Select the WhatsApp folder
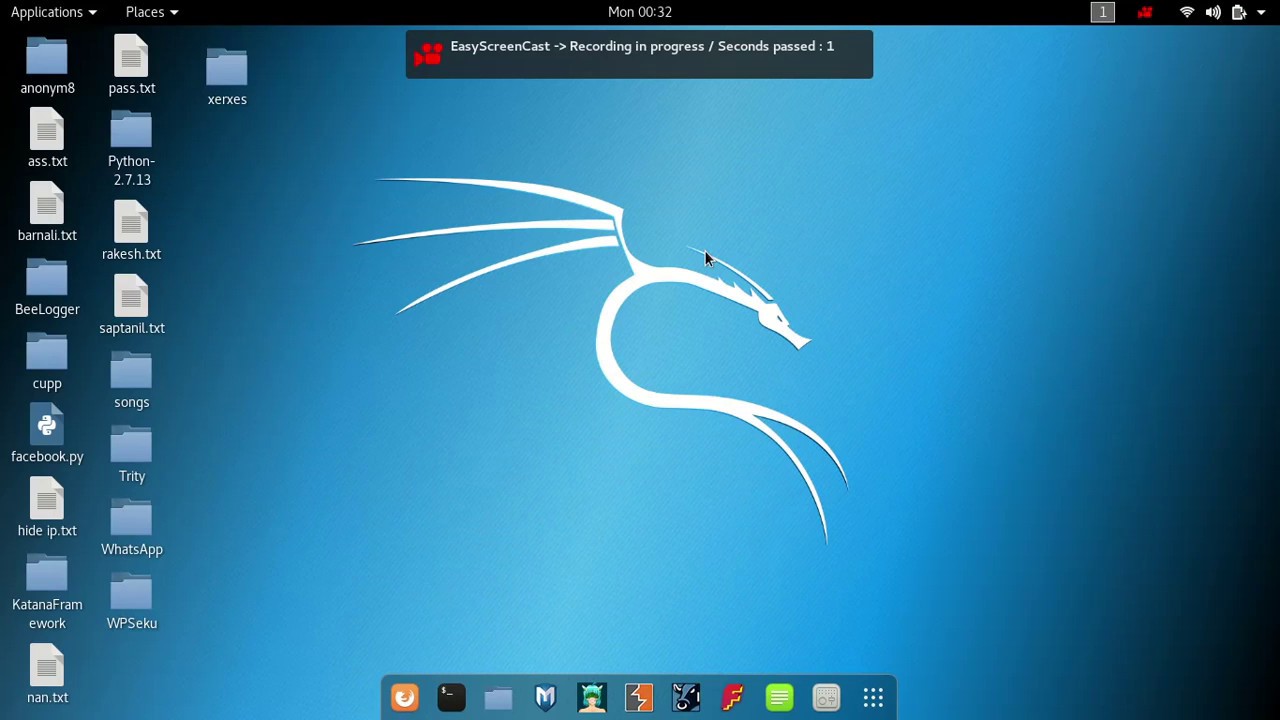Viewport: 1280px width, 720px height. click(x=132, y=528)
